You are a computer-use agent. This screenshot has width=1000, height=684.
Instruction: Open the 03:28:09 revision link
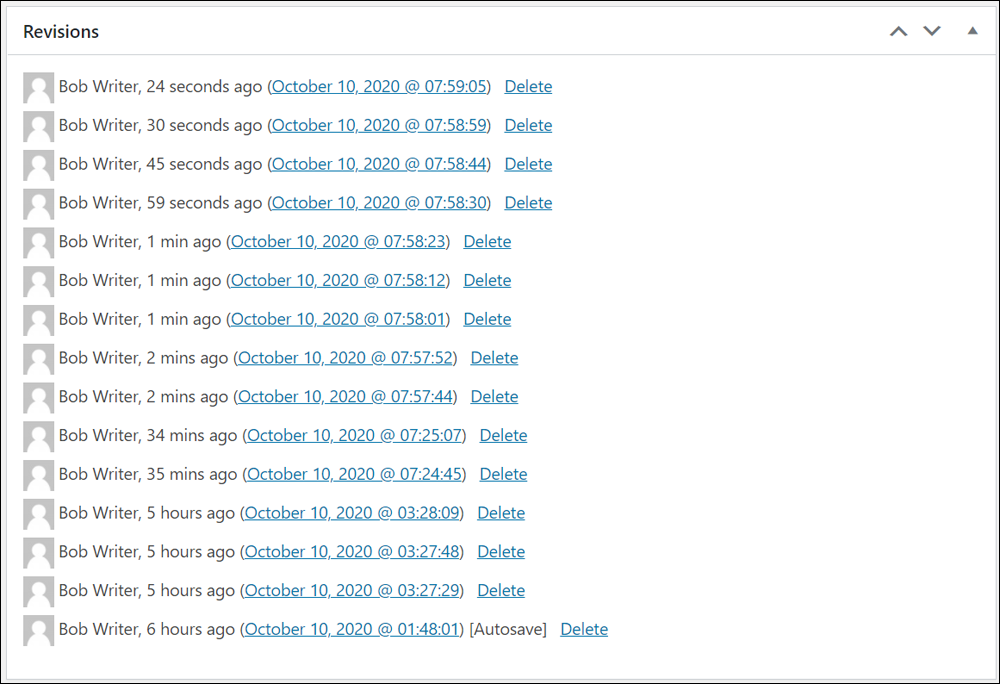352,513
